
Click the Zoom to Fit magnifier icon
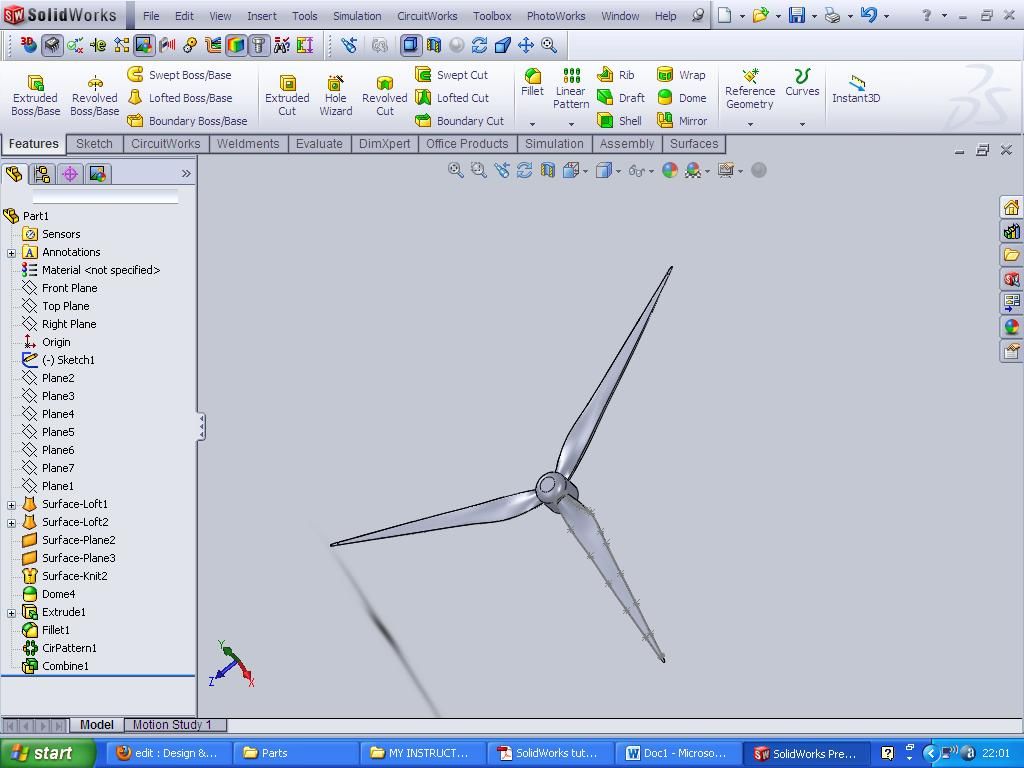(x=455, y=171)
